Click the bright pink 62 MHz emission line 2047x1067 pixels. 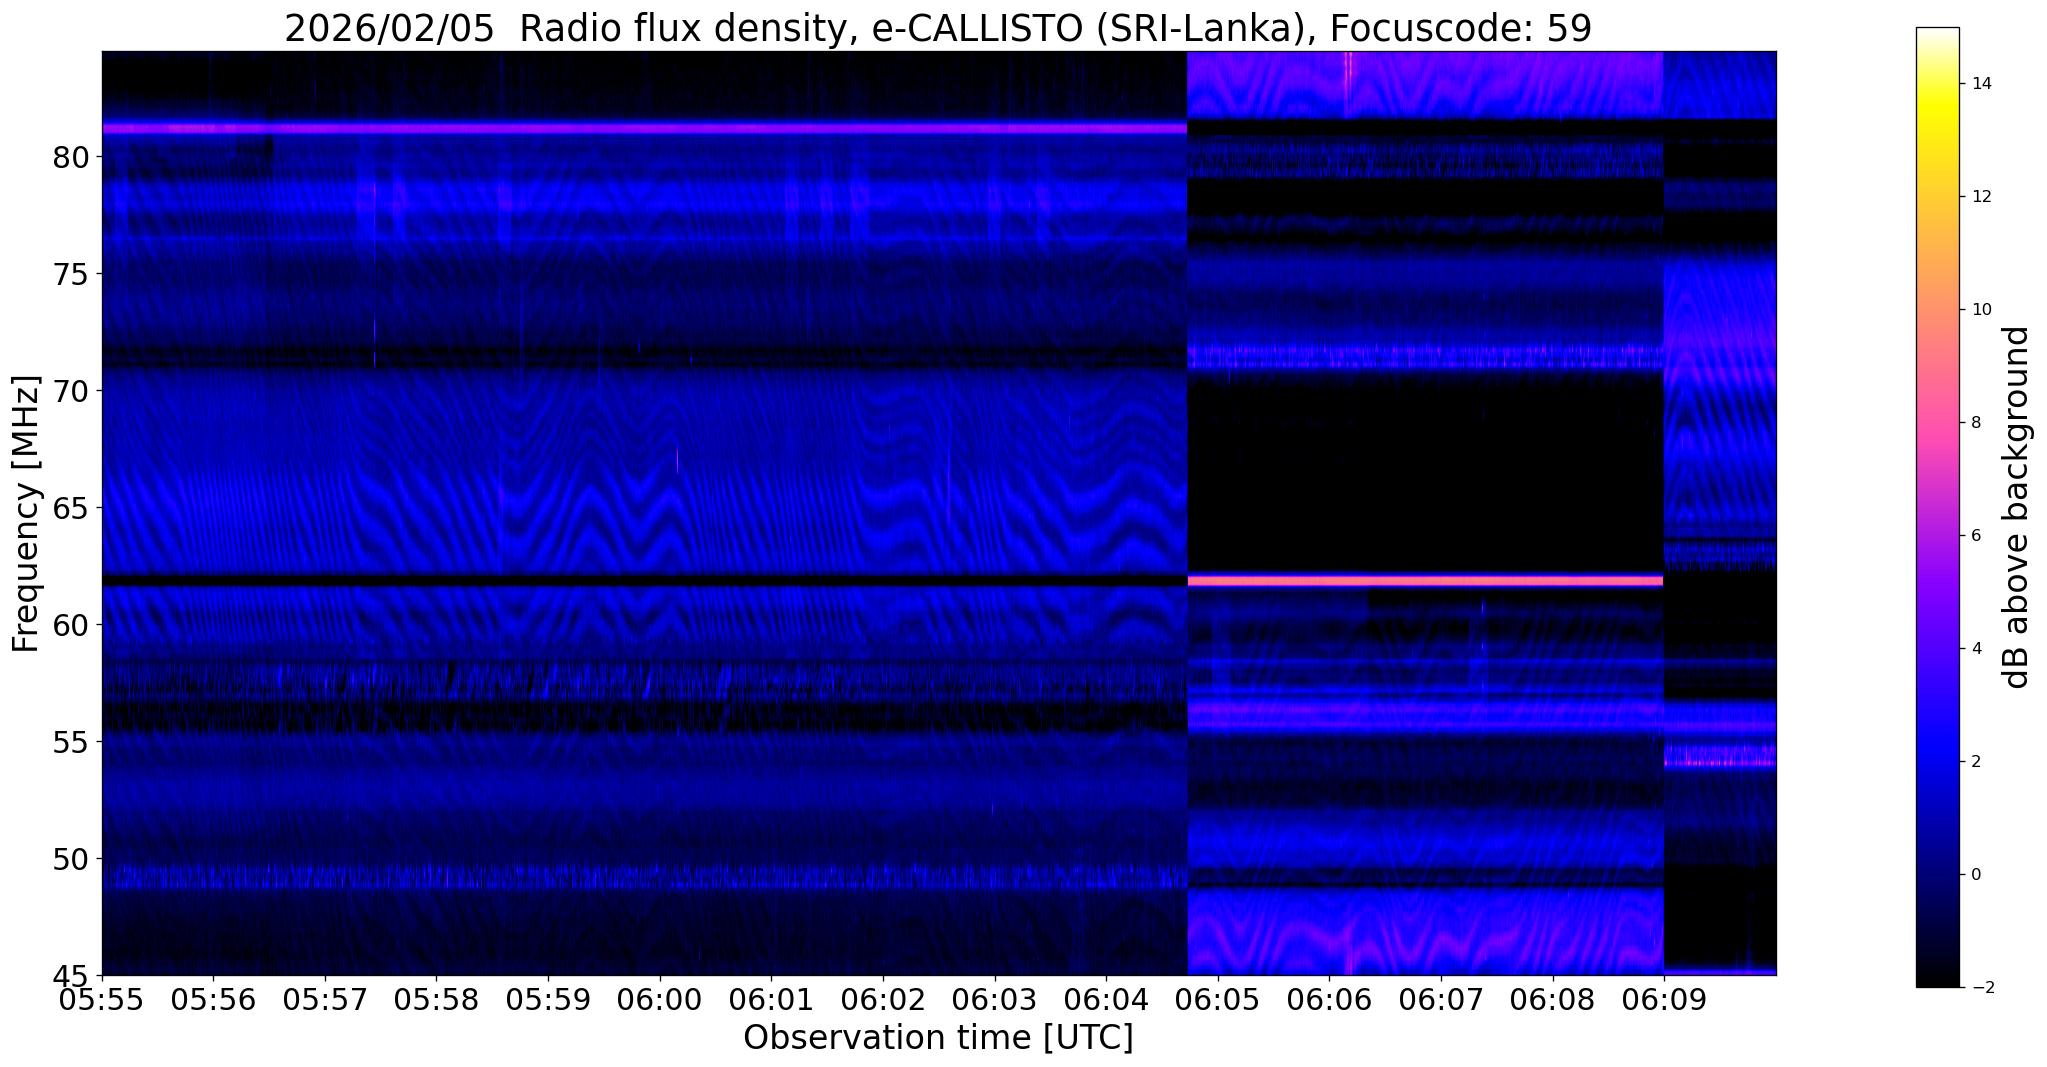[1425, 580]
